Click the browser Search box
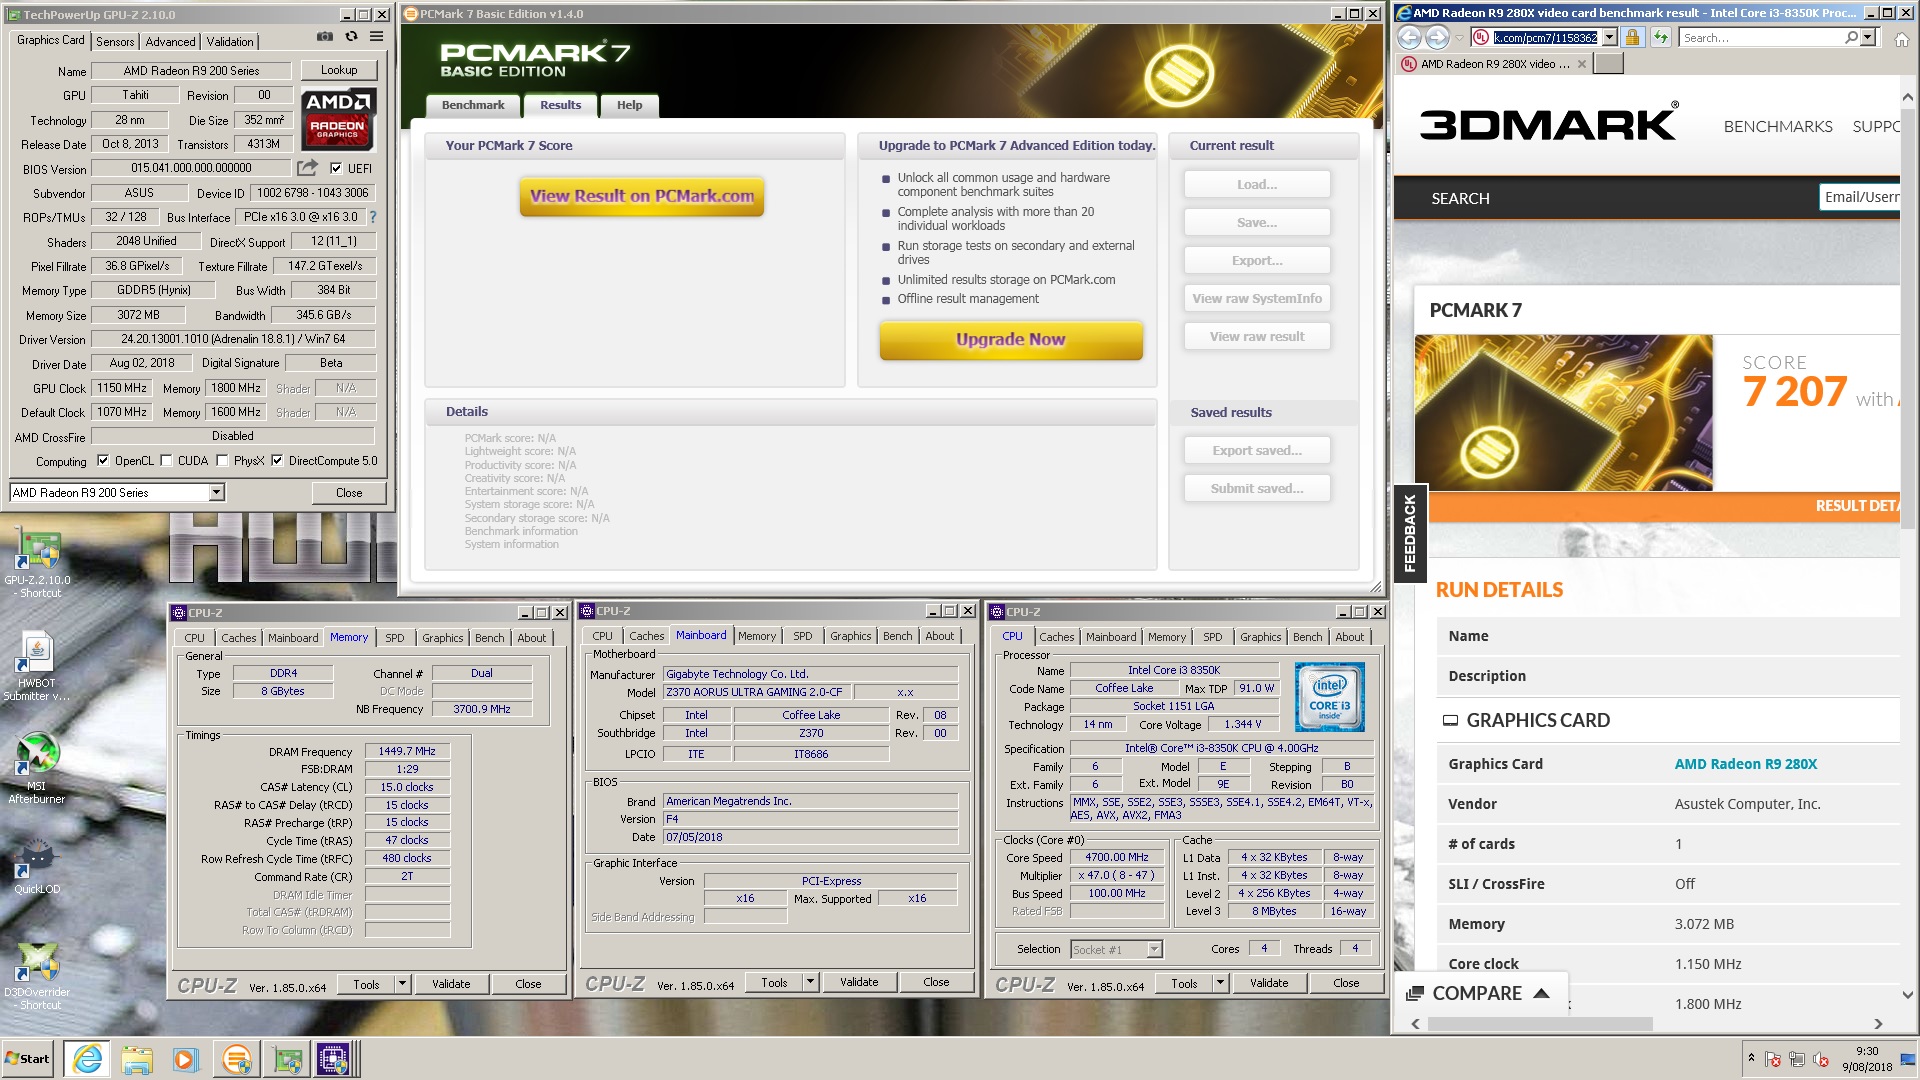The width and height of the screenshot is (1920, 1080). [1762, 38]
